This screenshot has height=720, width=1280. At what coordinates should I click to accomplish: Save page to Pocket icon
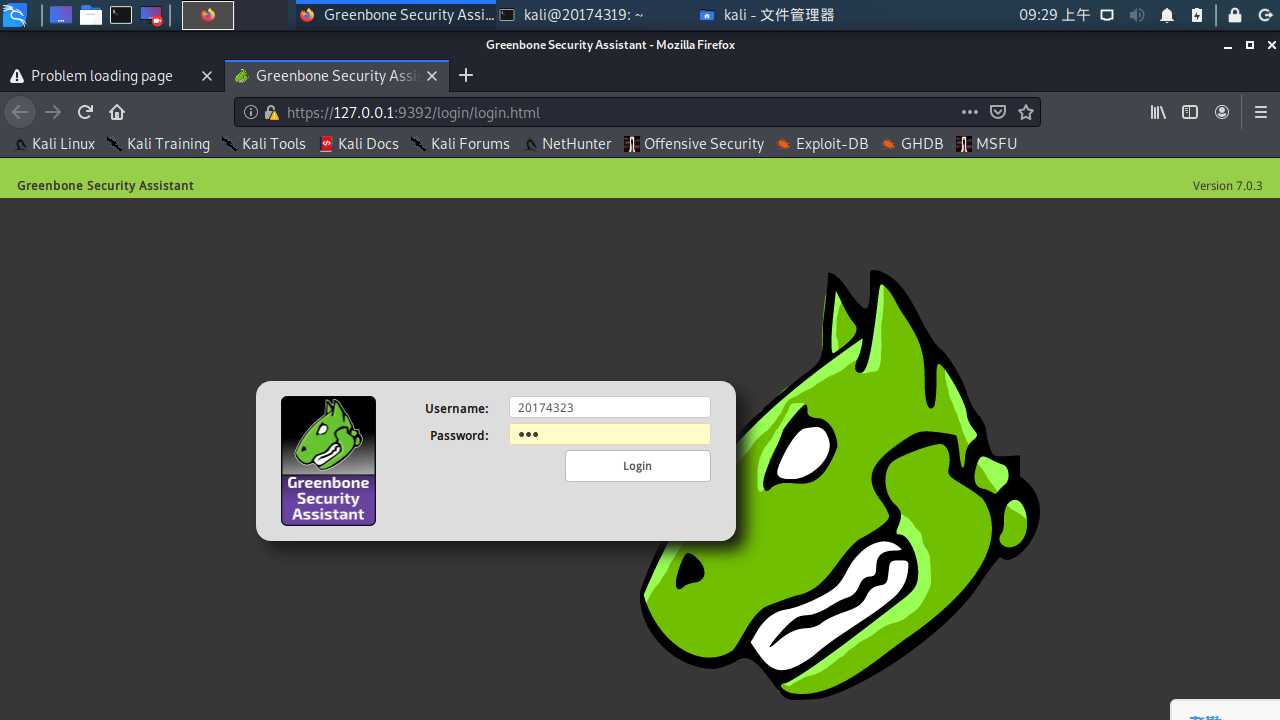(998, 112)
